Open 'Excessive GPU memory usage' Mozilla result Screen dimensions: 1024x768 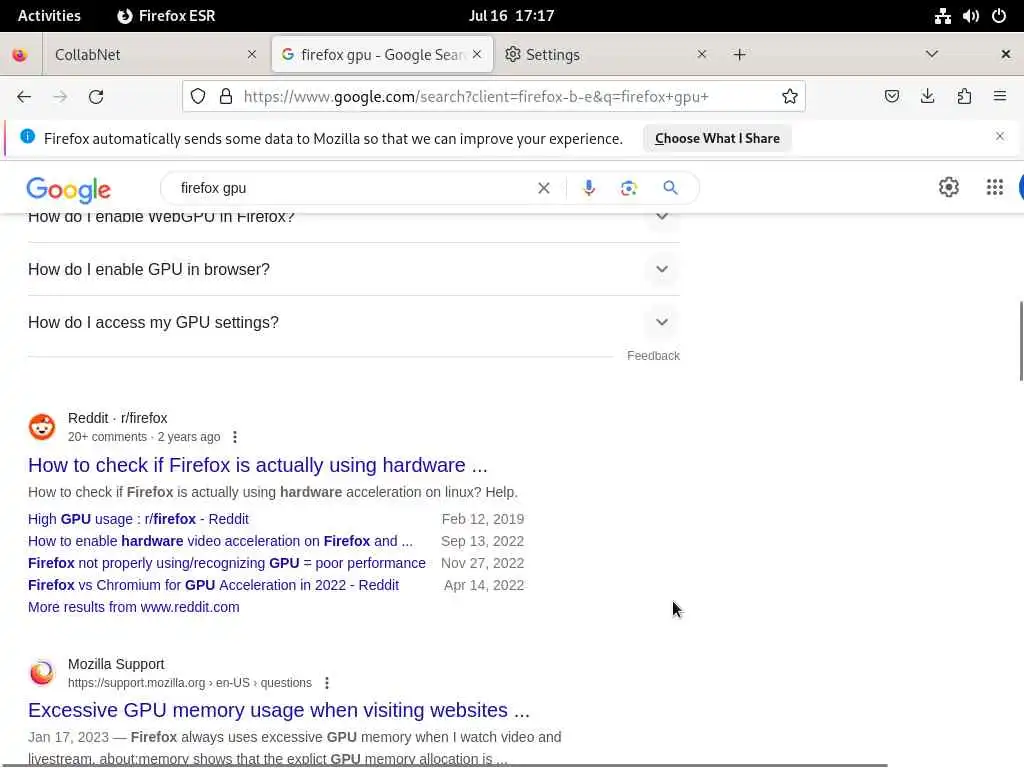(x=279, y=710)
